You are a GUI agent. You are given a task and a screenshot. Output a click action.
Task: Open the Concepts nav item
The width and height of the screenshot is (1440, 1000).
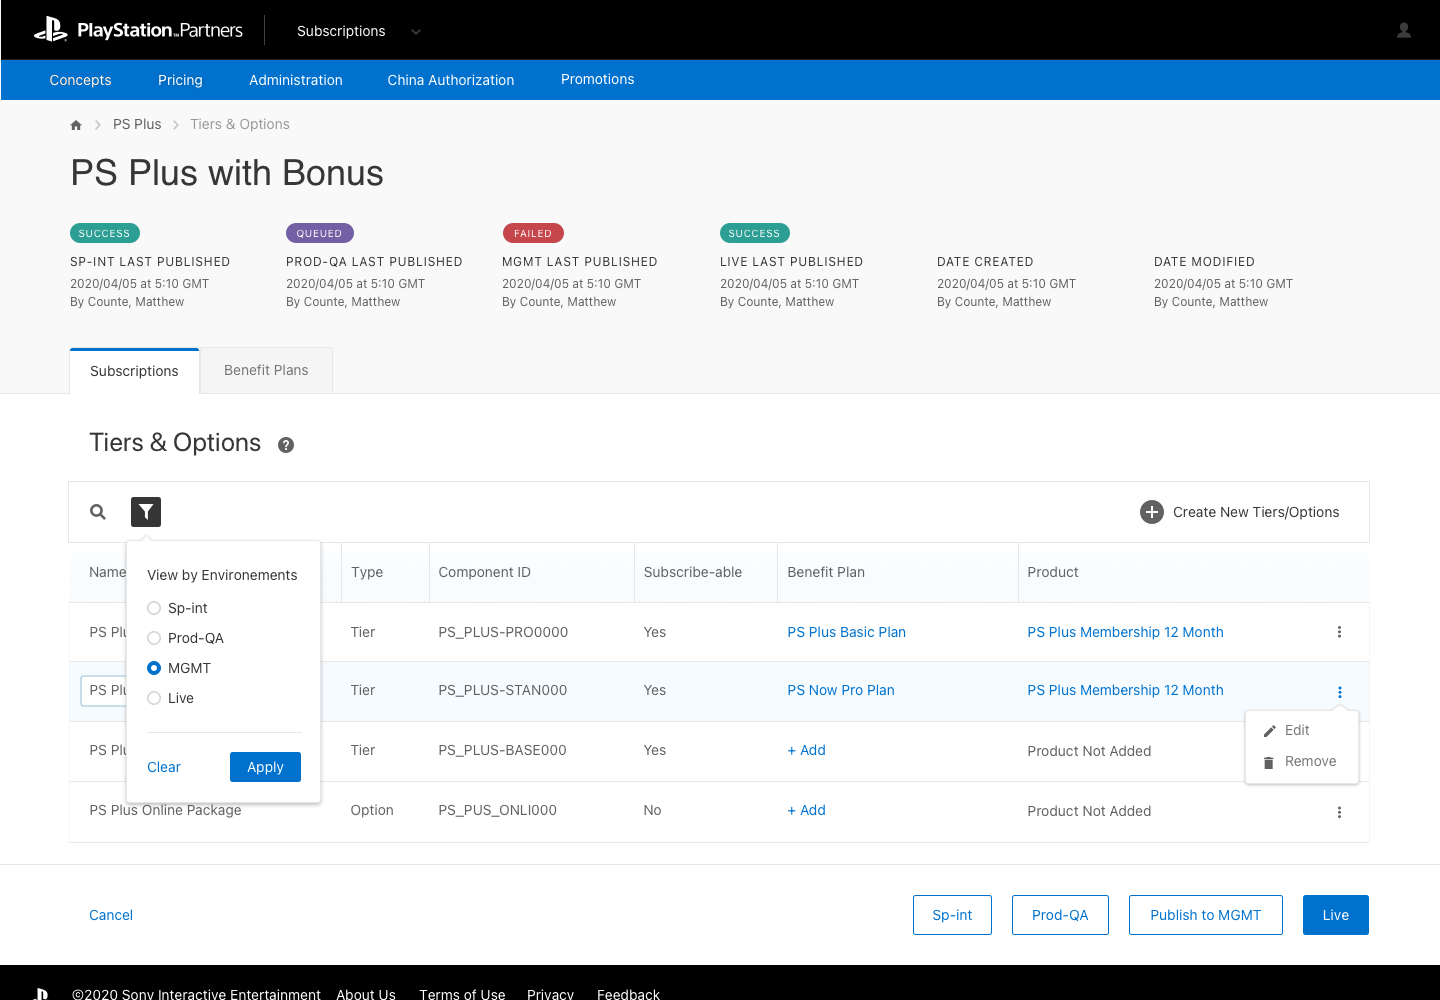click(81, 80)
